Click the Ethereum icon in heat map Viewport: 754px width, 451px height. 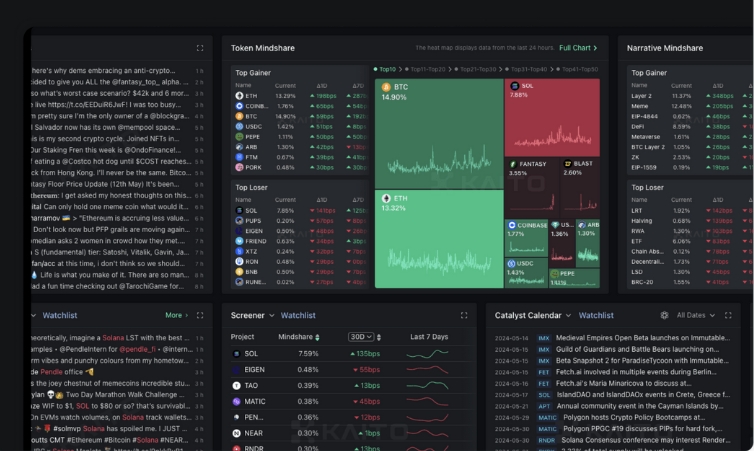[386, 198]
